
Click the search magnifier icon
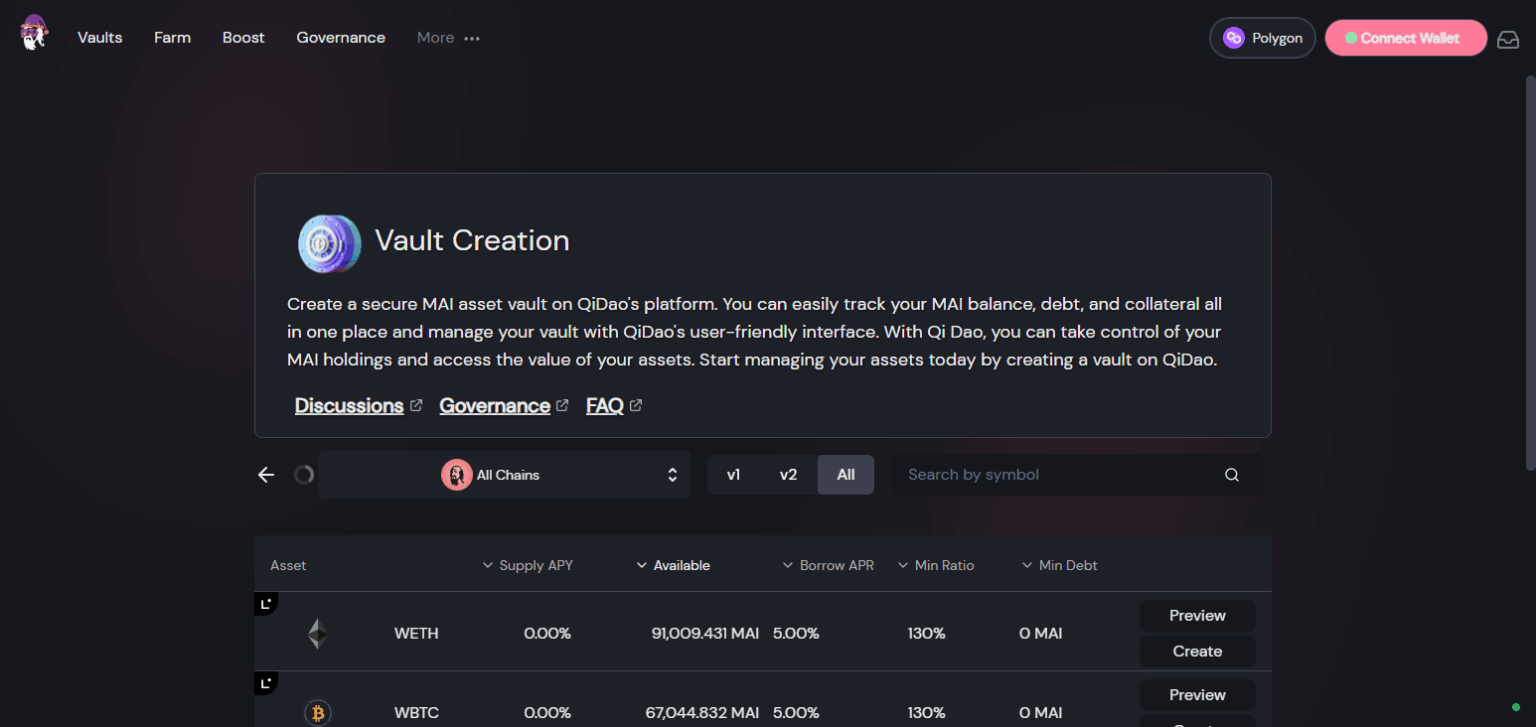1231,475
